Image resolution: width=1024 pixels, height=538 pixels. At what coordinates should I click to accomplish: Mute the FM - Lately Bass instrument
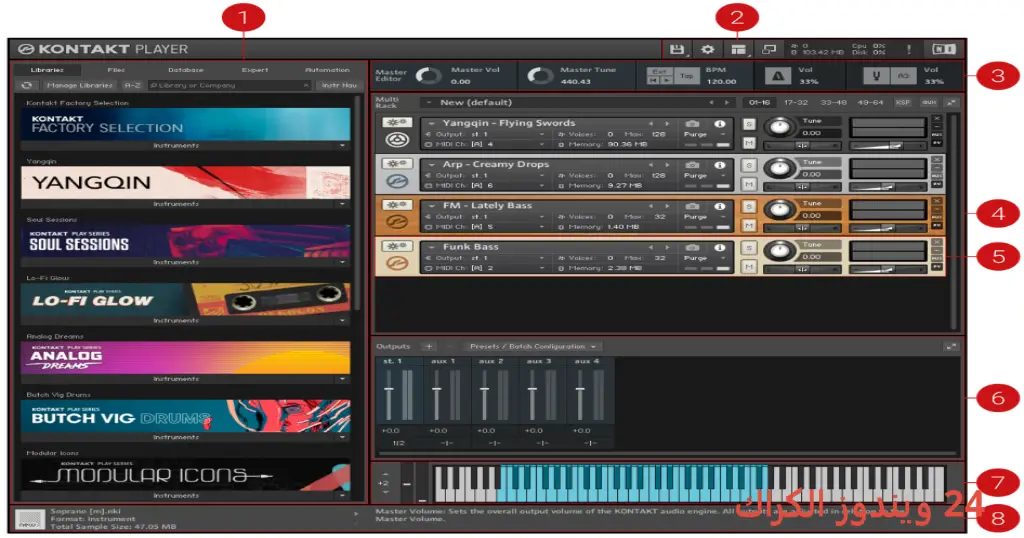[x=749, y=225]
